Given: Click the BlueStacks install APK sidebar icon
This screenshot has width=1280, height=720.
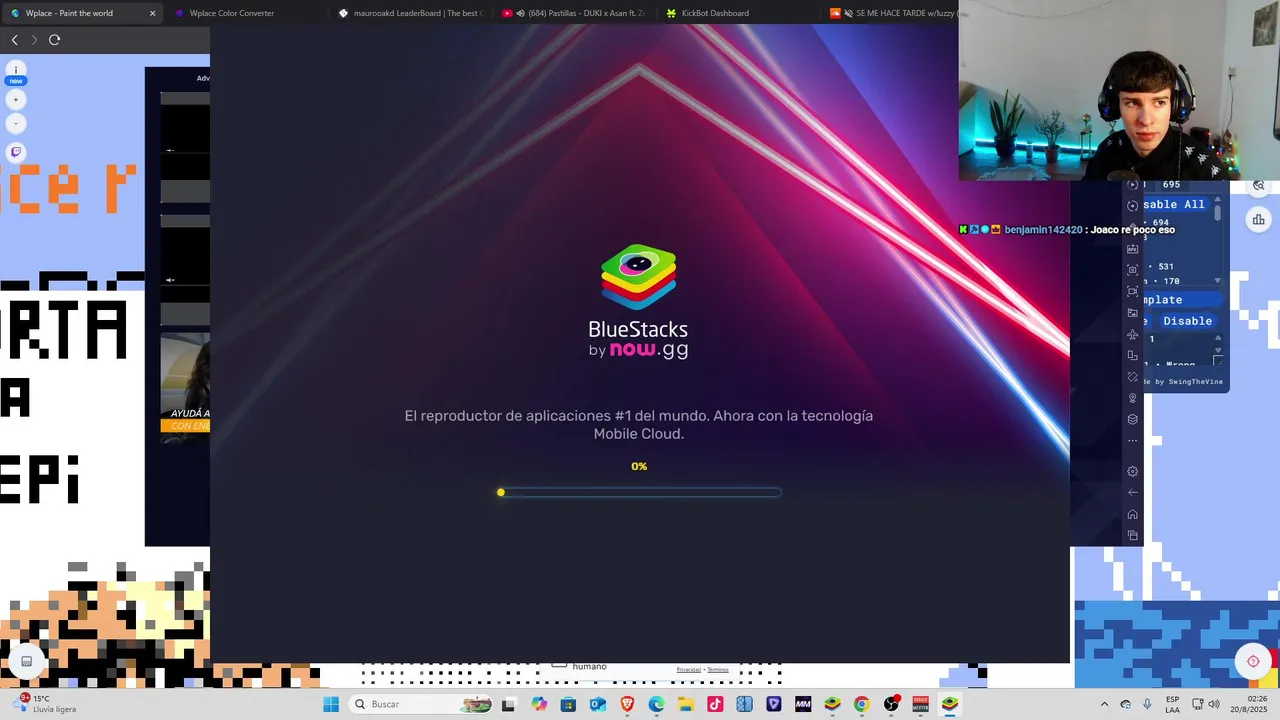Looking at the screenshot, I should click(1132, 249).
